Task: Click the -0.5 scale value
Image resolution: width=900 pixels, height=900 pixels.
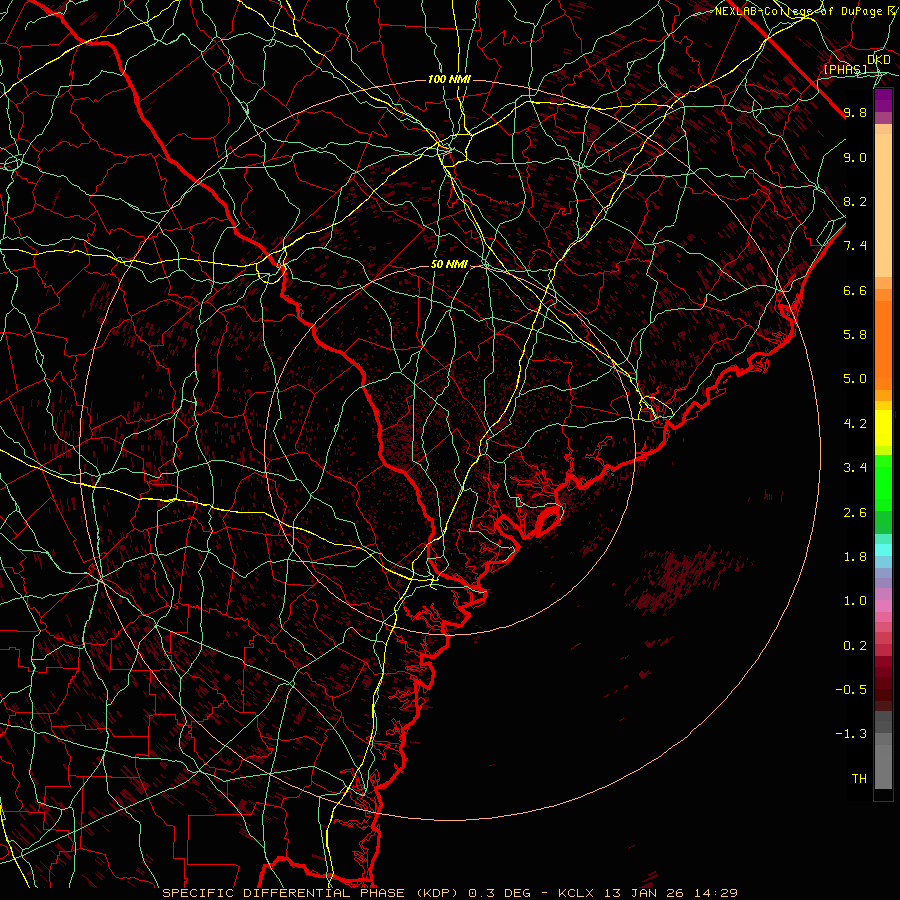Action: coord(851,689)
